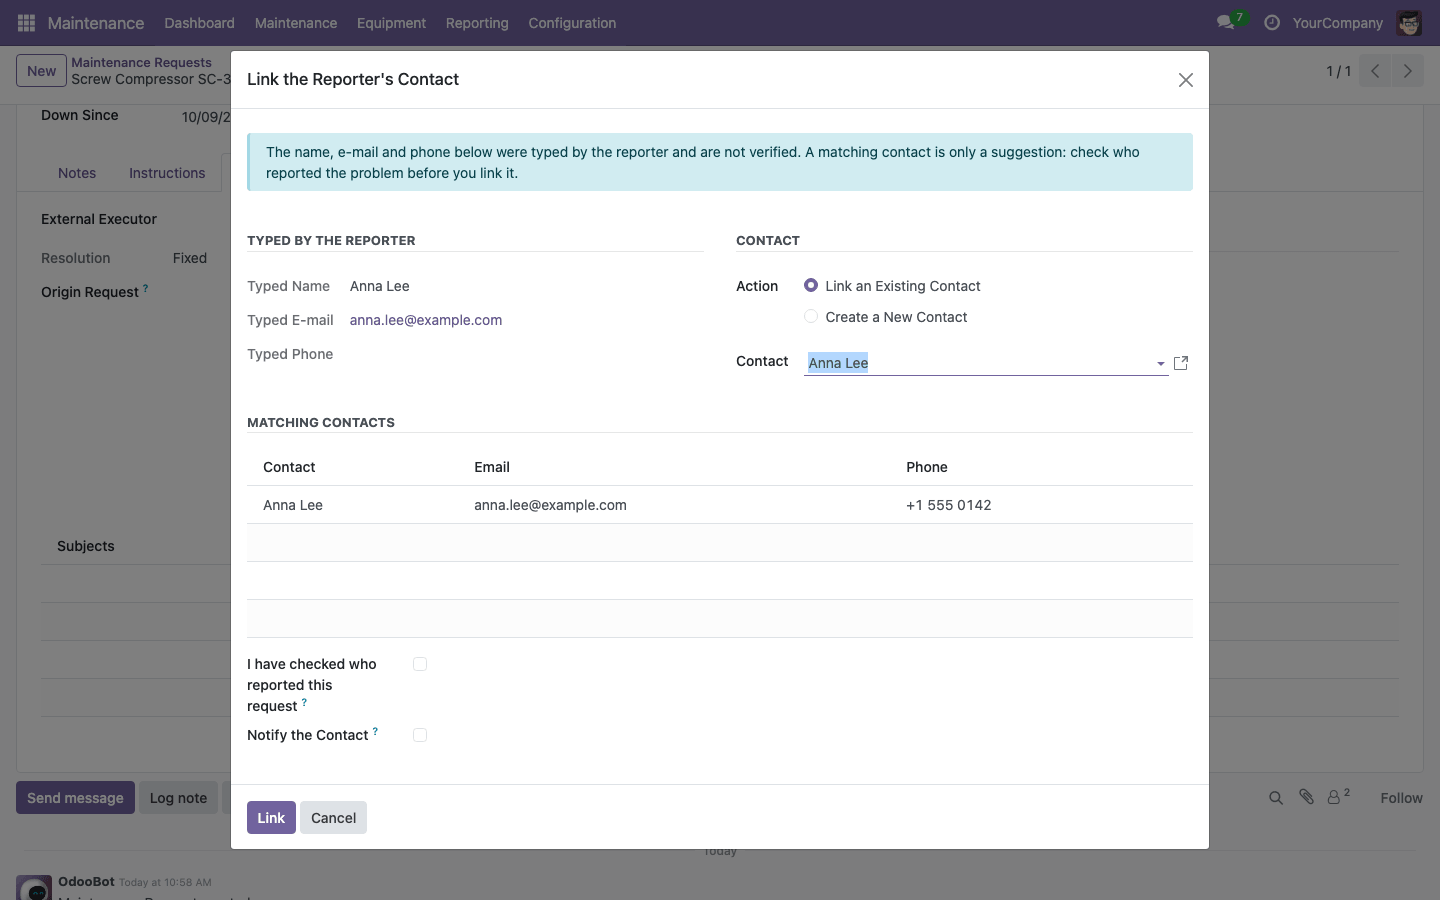The width and height of the screenshot is (1440, 900).
Task: Open the Configuration menu
Action: [572, 23]
